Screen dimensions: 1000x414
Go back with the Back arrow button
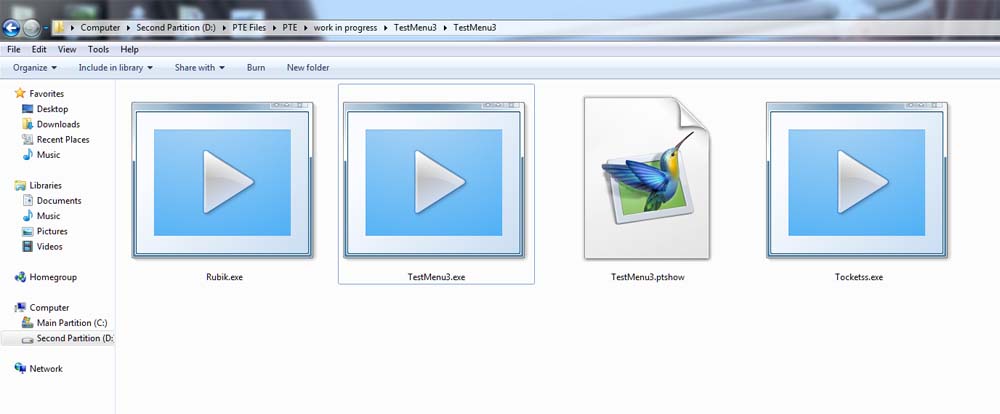click(x=11, y=27)
